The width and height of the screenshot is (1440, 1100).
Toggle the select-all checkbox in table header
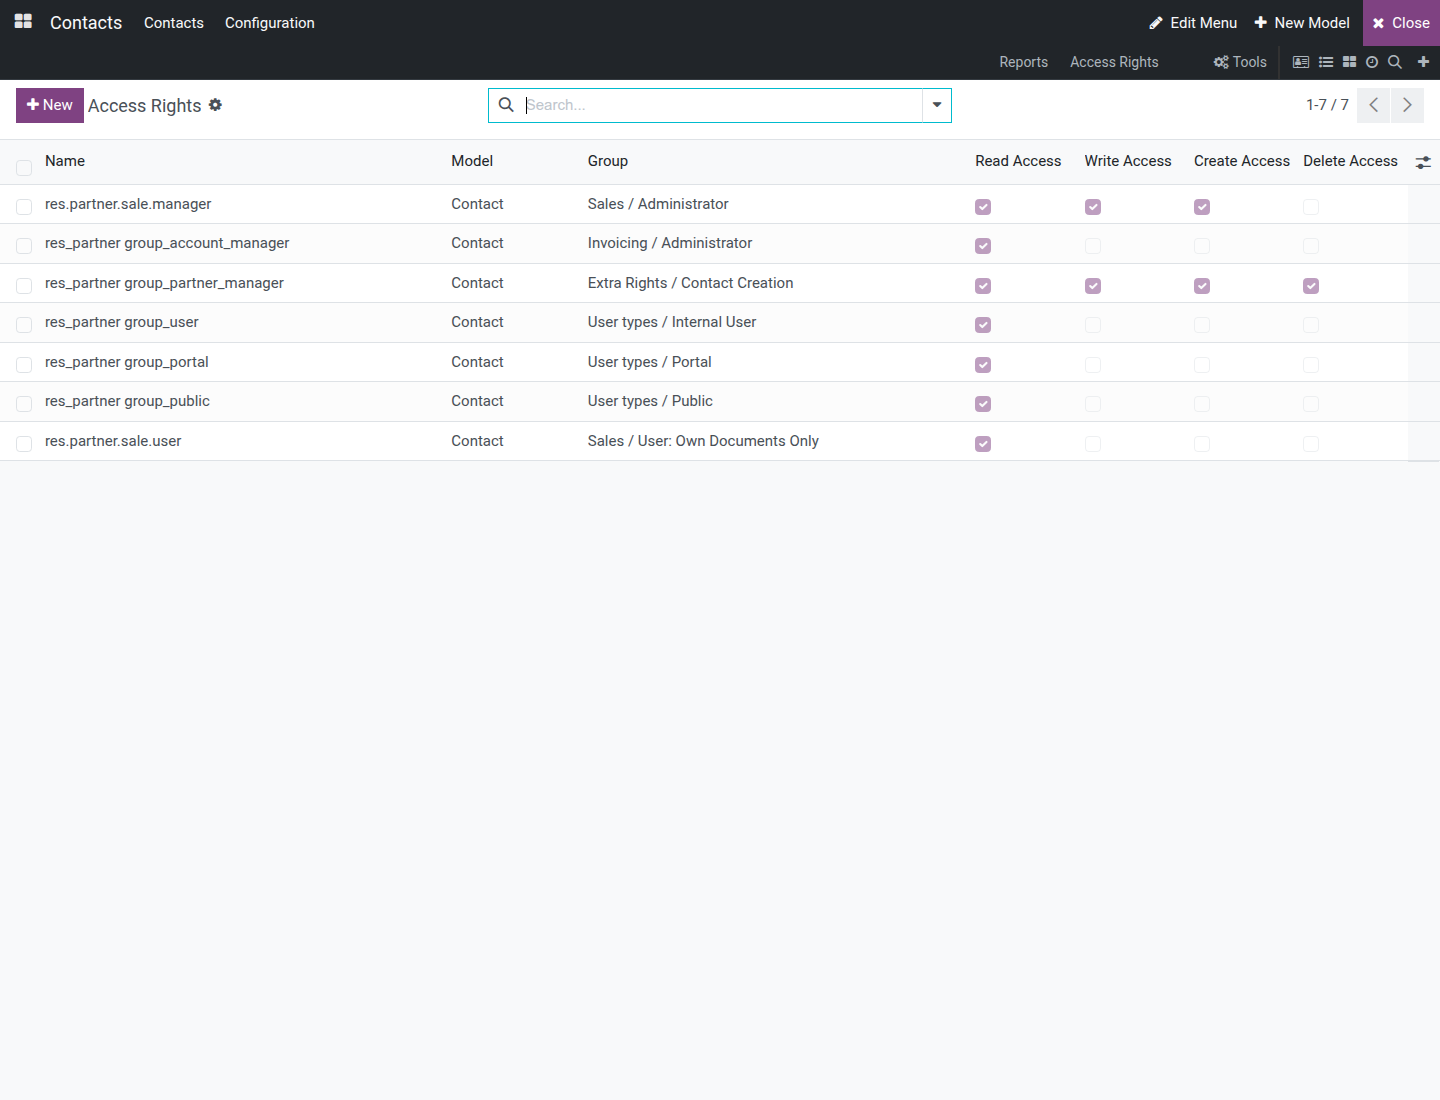pos(24,167)
